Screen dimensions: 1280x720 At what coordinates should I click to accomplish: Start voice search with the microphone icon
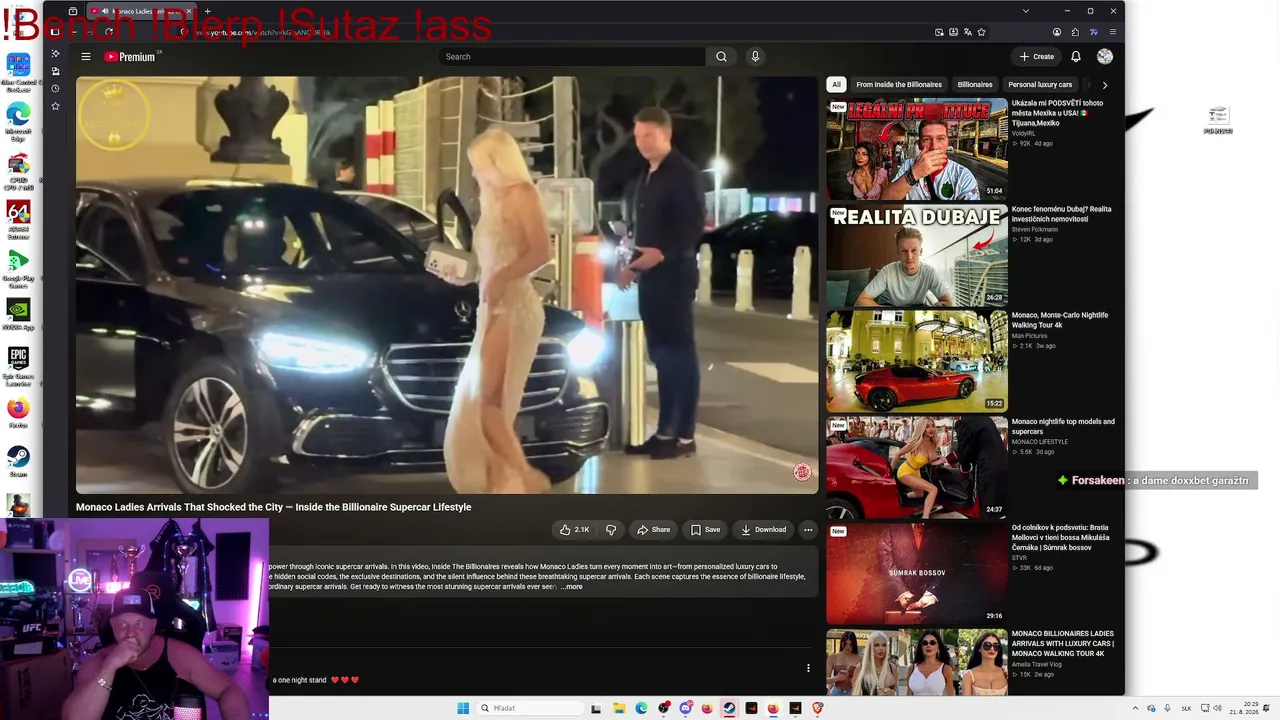click(x=755, y=57)
